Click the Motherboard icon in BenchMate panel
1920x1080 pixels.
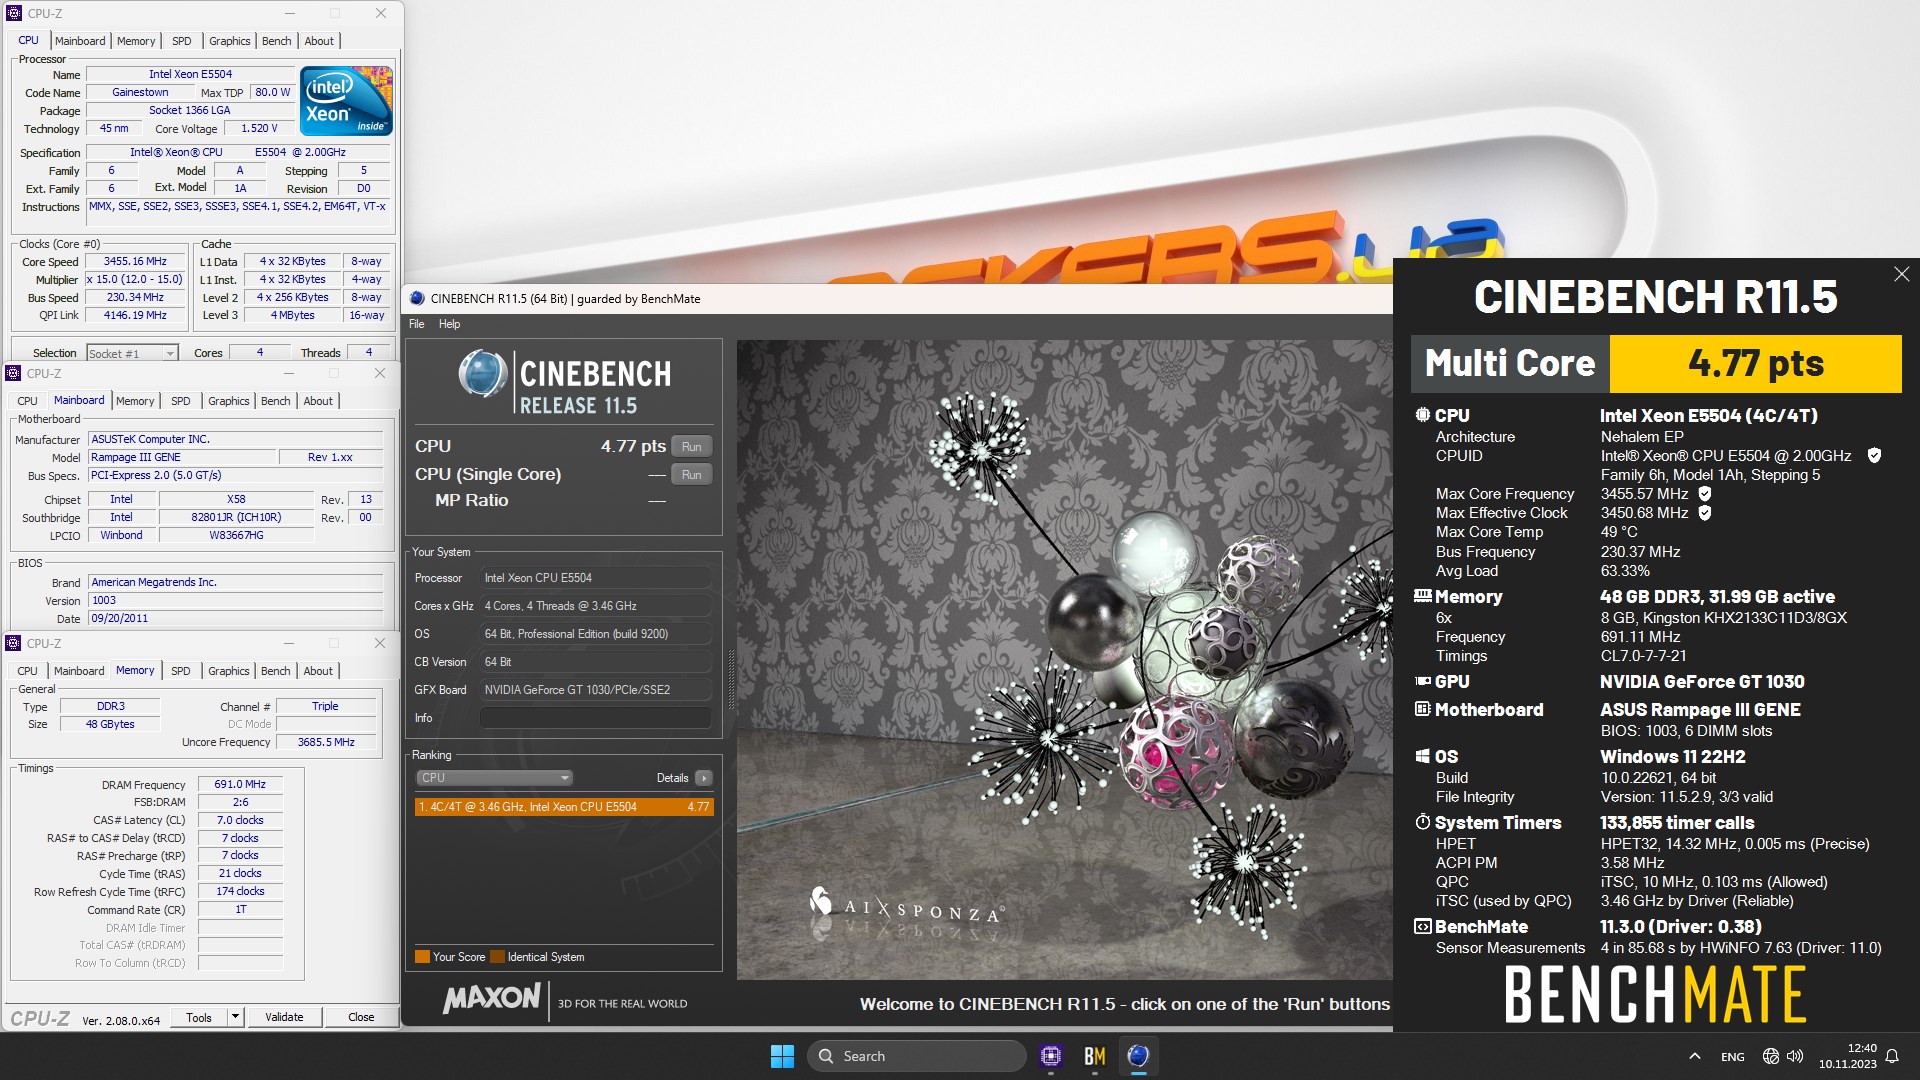point(1422,709)
